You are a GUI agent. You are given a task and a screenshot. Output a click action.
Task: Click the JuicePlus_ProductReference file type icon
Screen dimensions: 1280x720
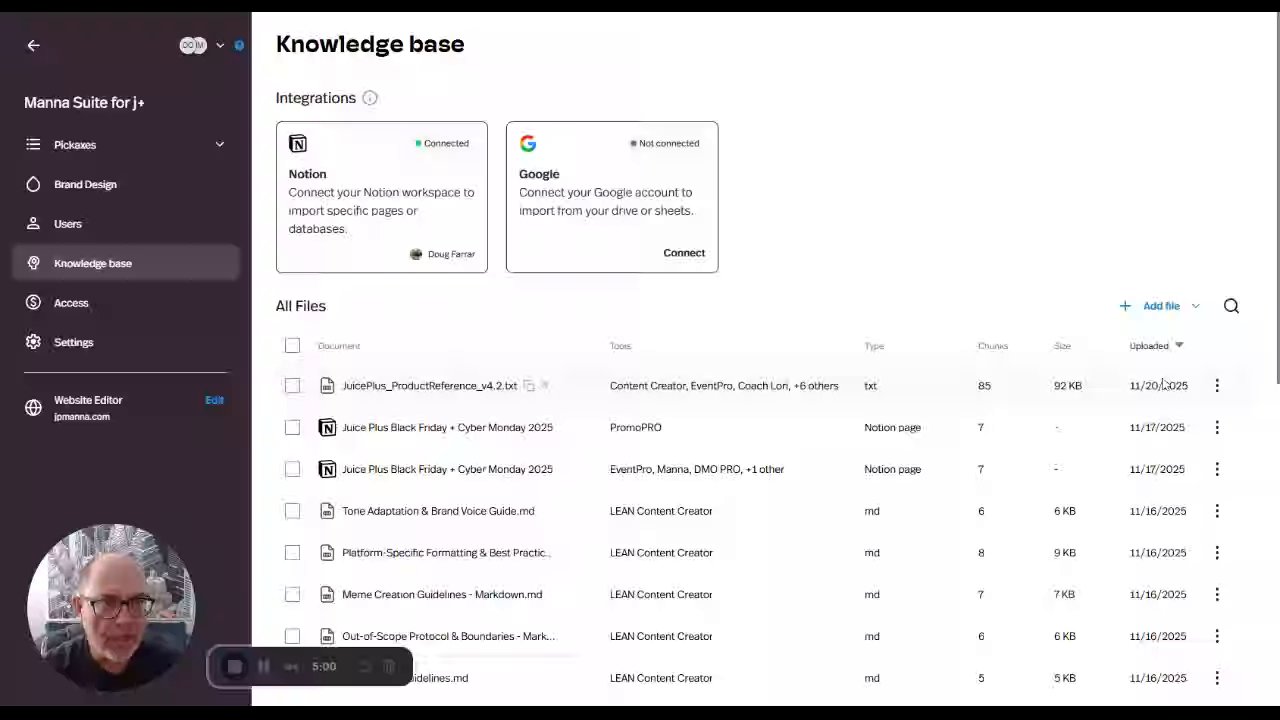[327, 386]
